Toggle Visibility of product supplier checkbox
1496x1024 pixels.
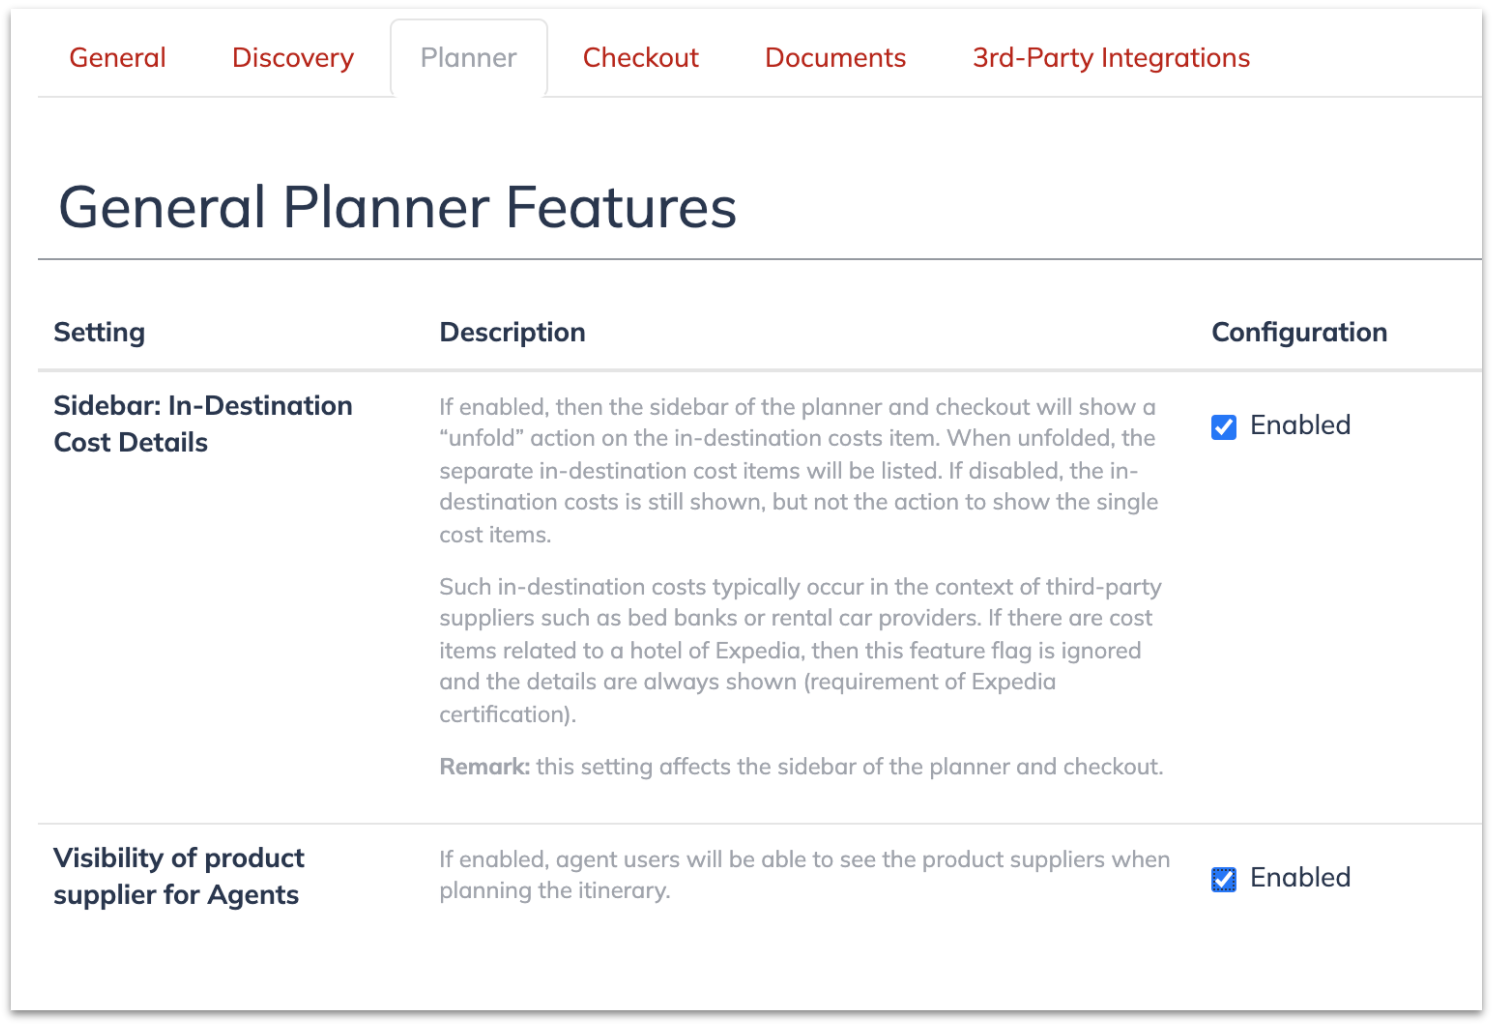click(x=1224, y=879)
